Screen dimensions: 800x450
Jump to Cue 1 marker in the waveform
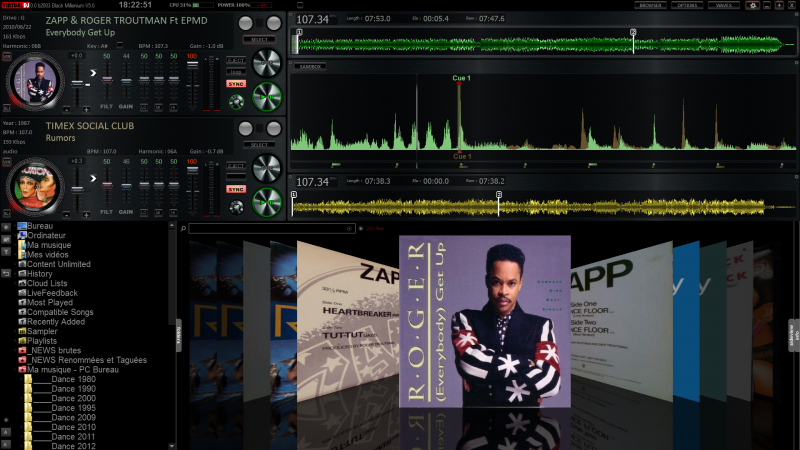pyautogui.click(x=461, y=78)
